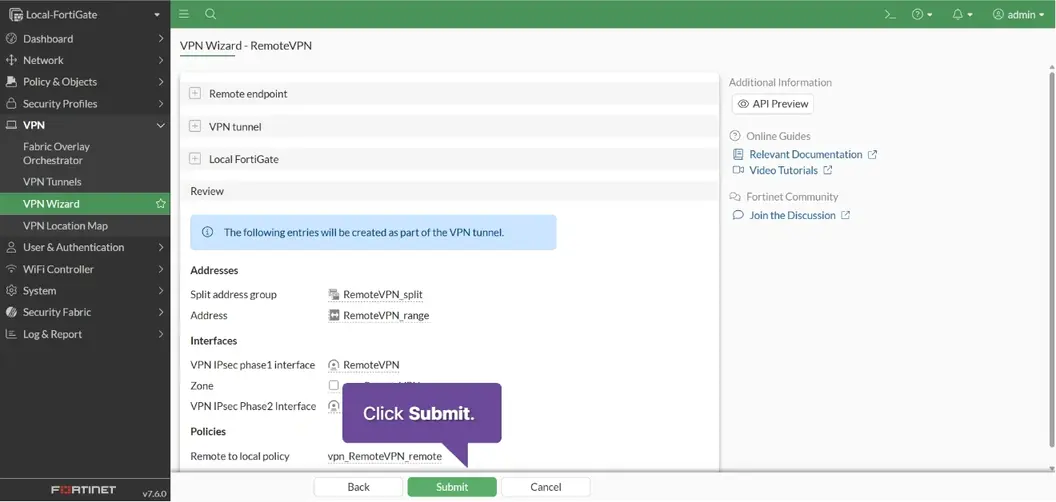
Task: Open VPN Location Map page
Action: [65, 226]
